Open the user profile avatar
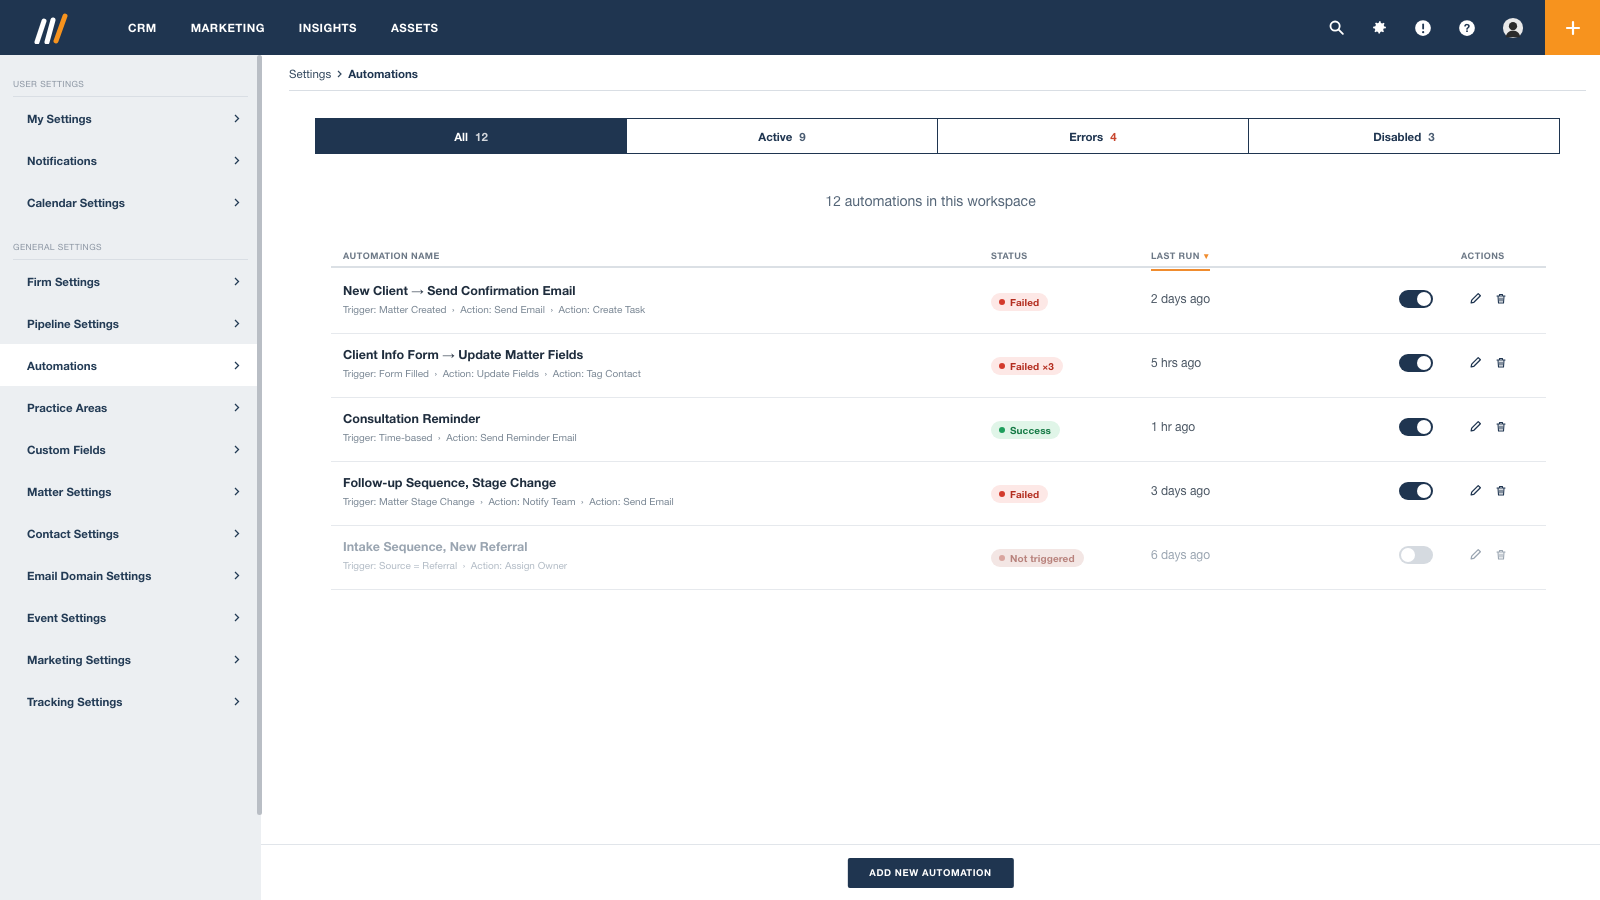This screenshot has width=1600, height=900. pos(1513,28)
